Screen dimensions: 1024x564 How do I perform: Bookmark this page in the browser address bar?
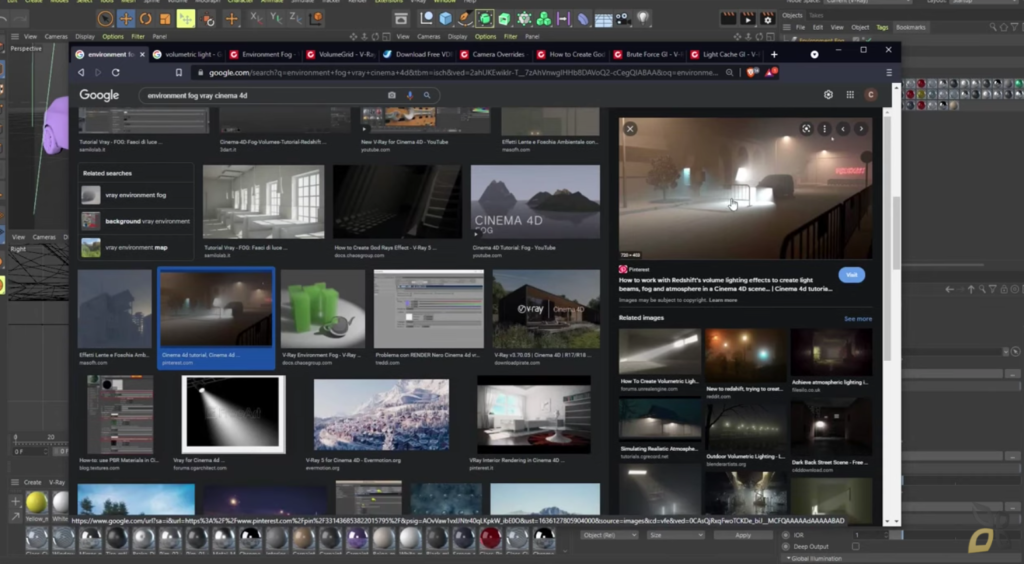(178, 72)
